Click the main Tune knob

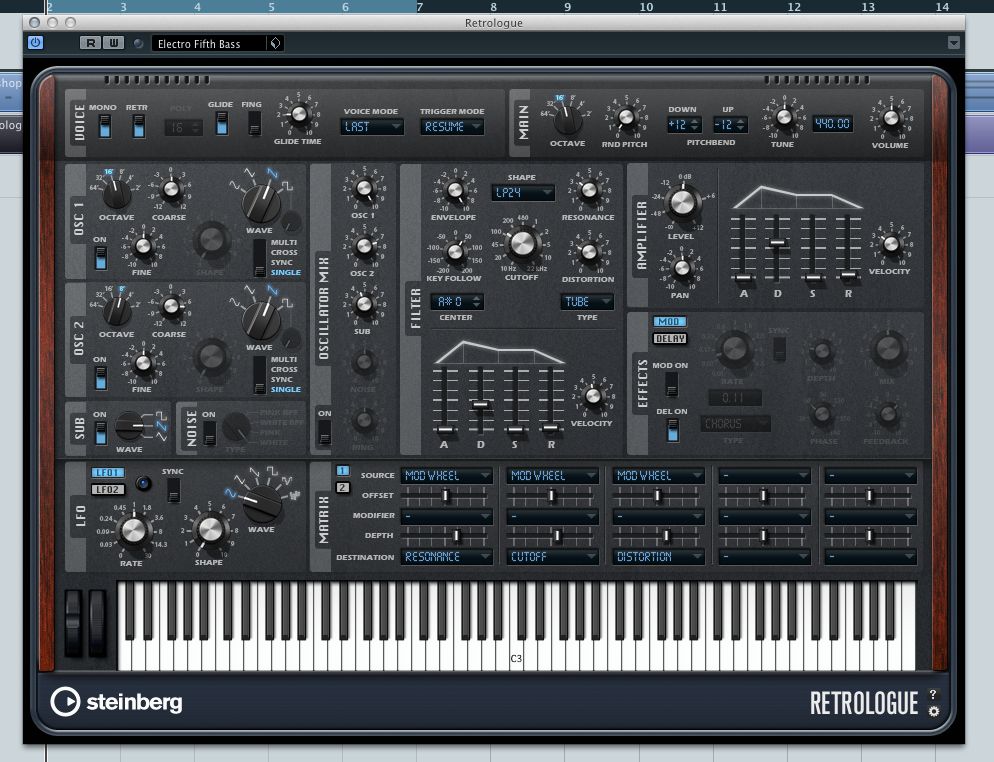click(784, 117)
